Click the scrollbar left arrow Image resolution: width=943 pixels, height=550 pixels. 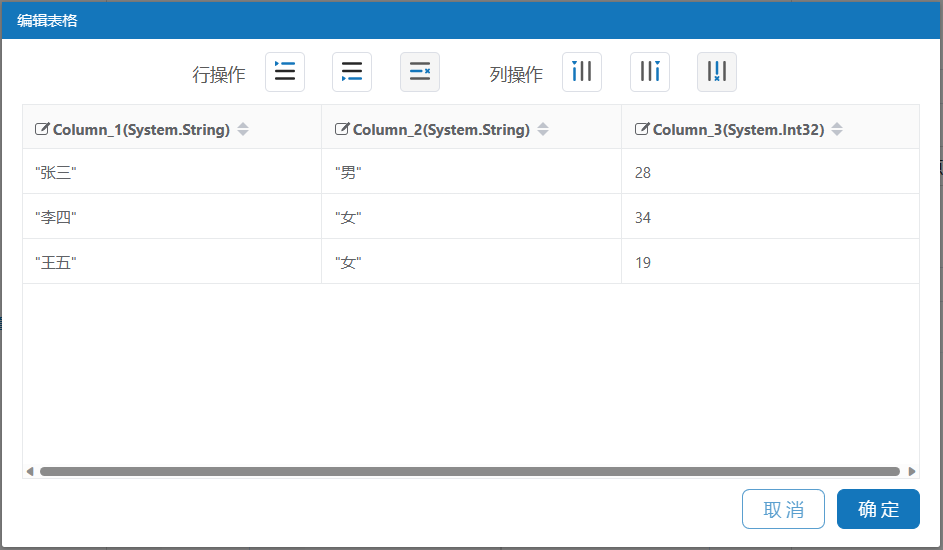tap(30, 471)
